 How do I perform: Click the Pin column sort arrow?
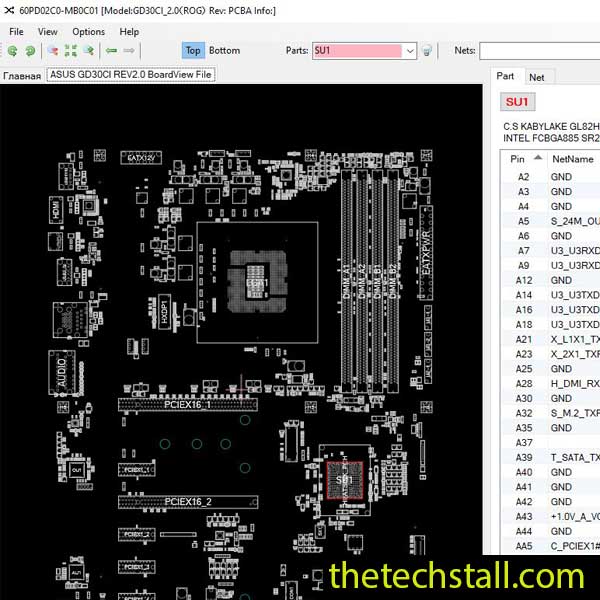click(538, 157)
